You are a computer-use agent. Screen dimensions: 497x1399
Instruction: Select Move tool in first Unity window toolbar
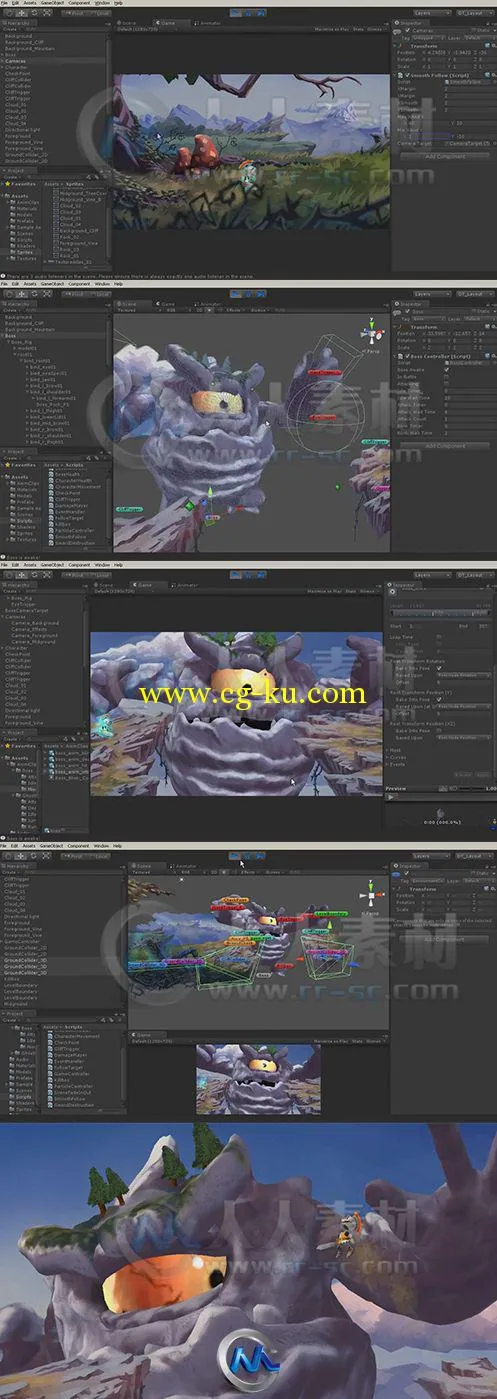tap(20, 13)
